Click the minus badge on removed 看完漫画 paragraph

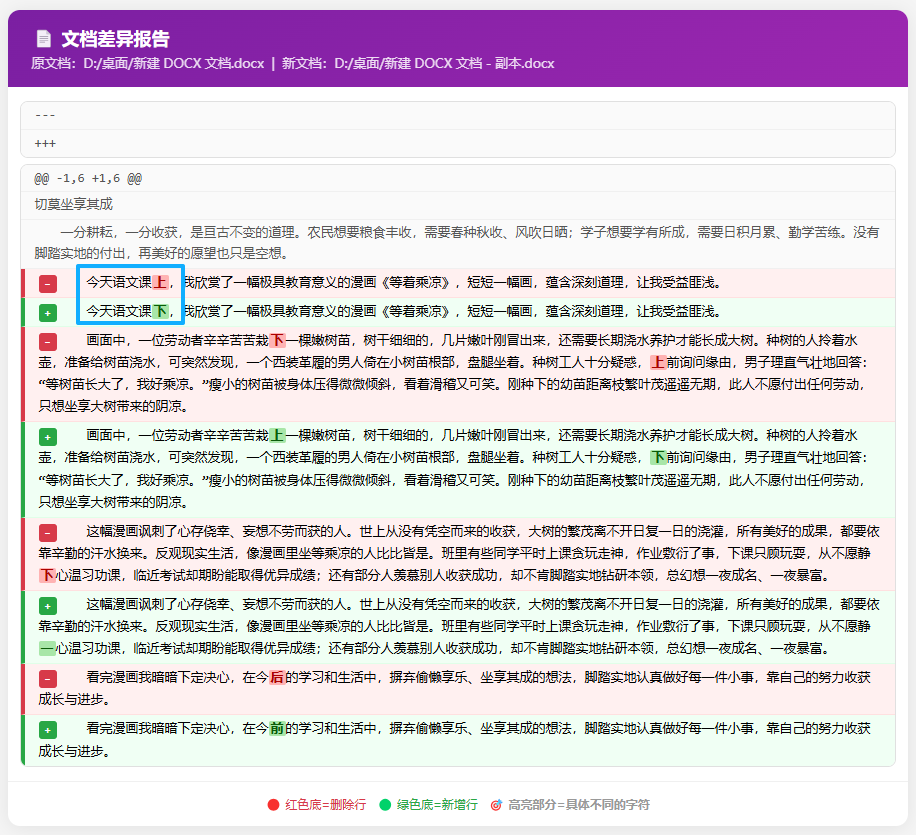[48, 678]
